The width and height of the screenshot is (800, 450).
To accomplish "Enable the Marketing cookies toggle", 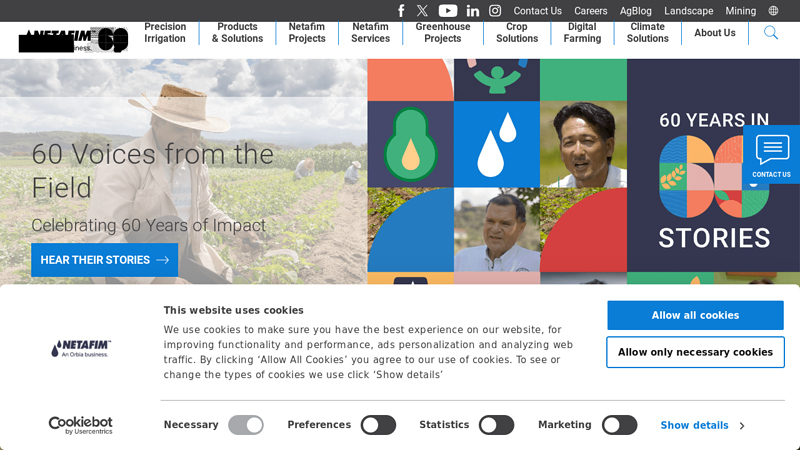I will [x=619, y=425].
